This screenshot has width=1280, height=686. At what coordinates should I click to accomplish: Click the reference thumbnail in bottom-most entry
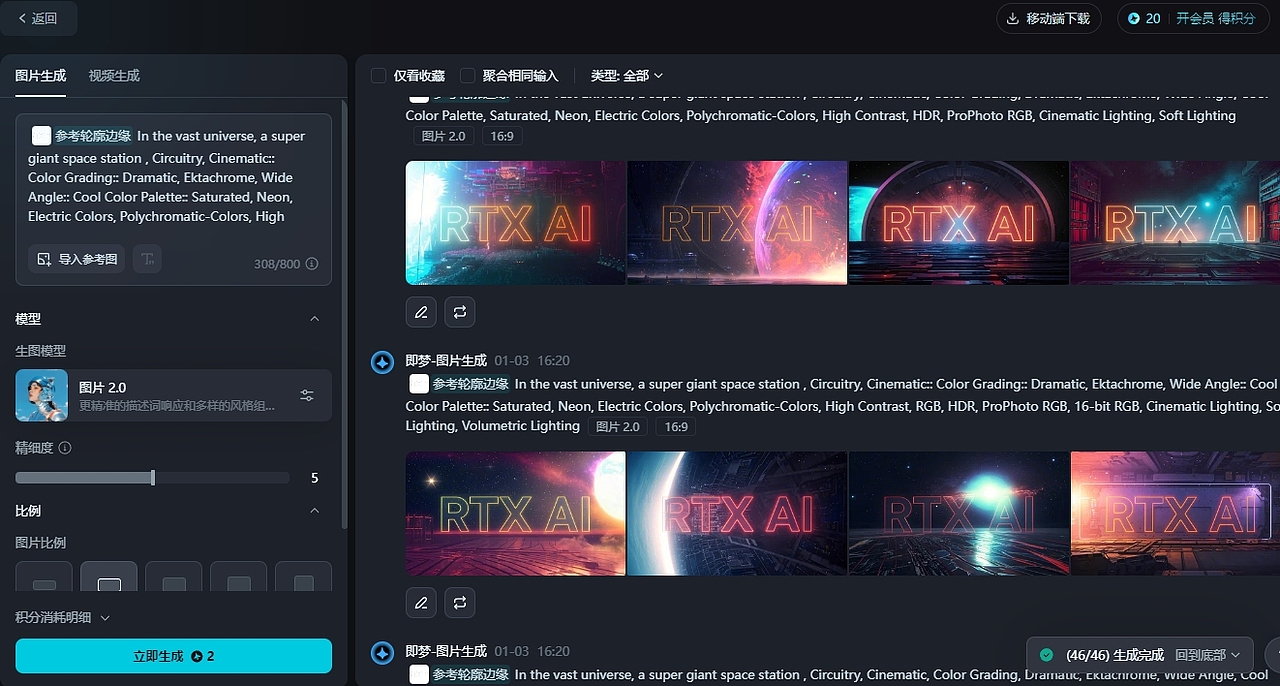point(419,675)
